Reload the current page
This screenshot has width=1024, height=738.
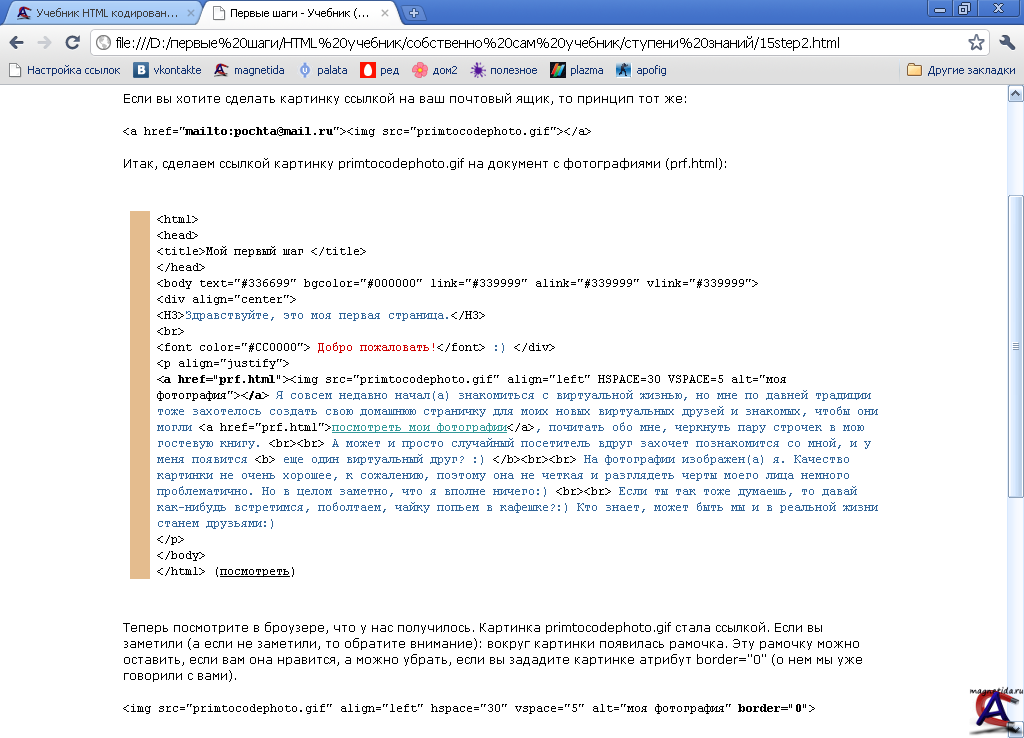tap(72, 43)
